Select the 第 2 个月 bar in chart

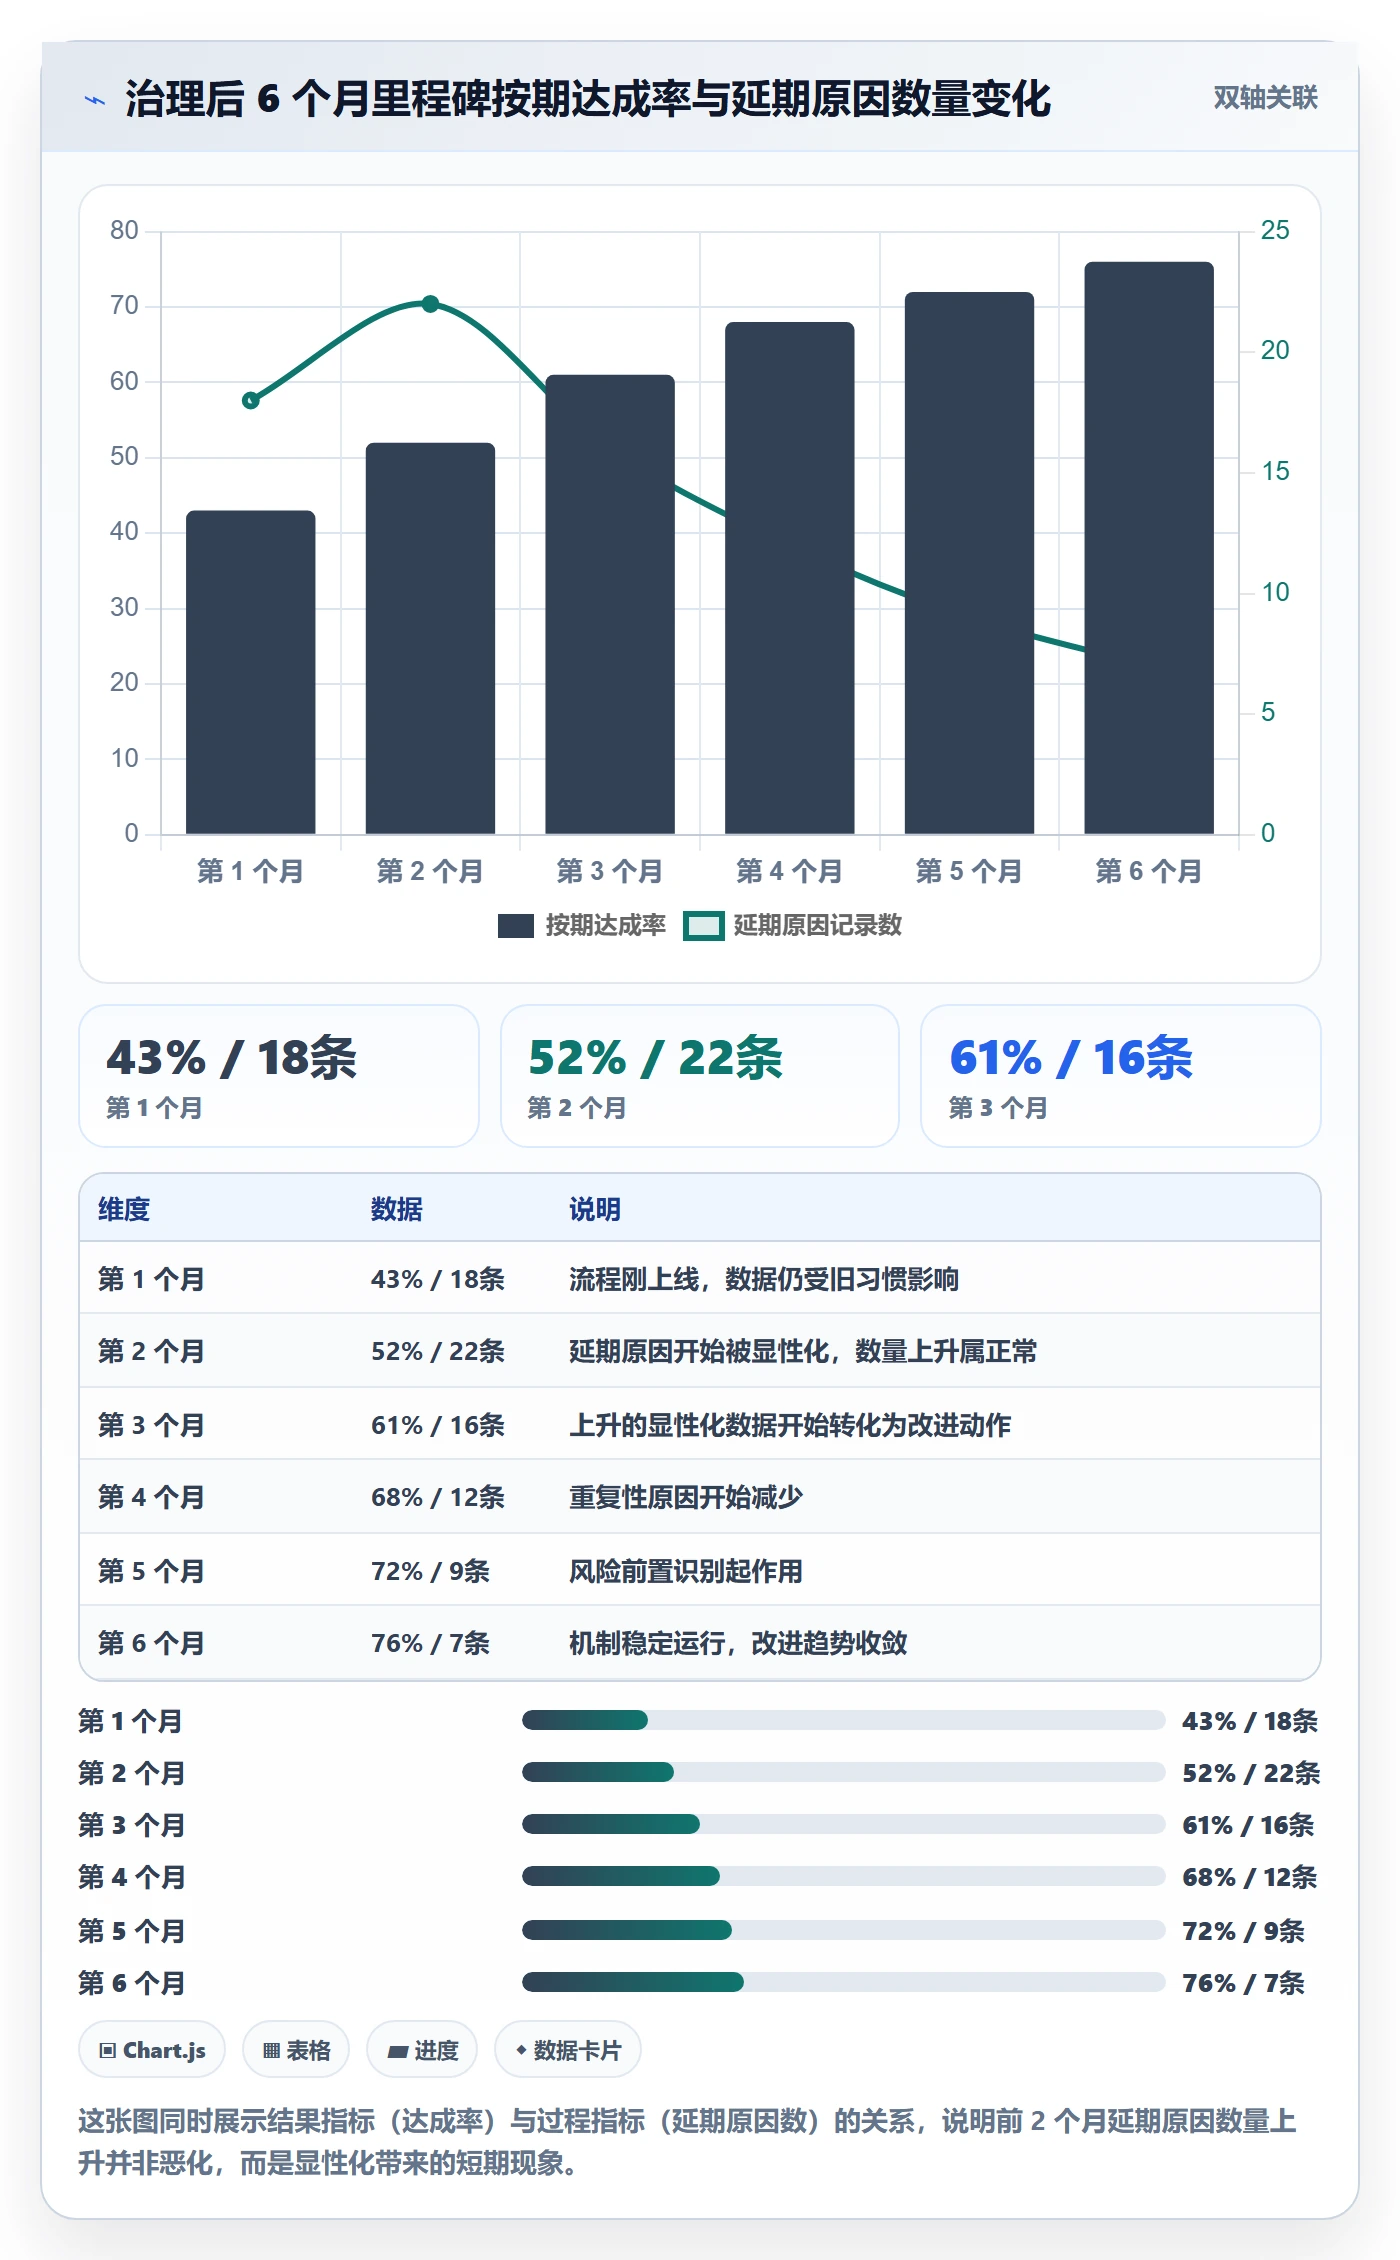430,638
